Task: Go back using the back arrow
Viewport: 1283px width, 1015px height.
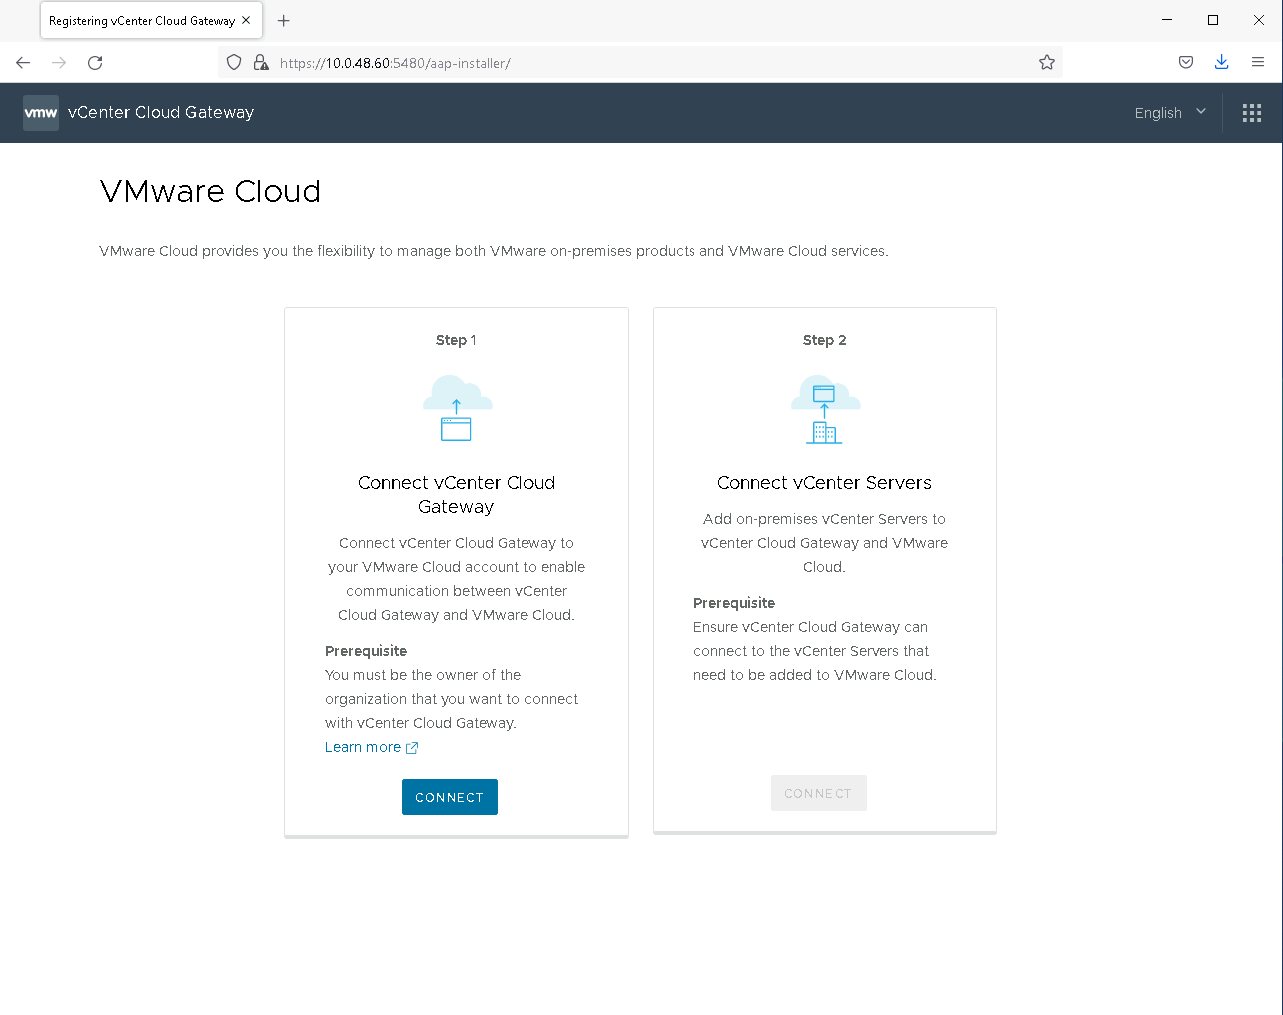Action: pos(23,63)
